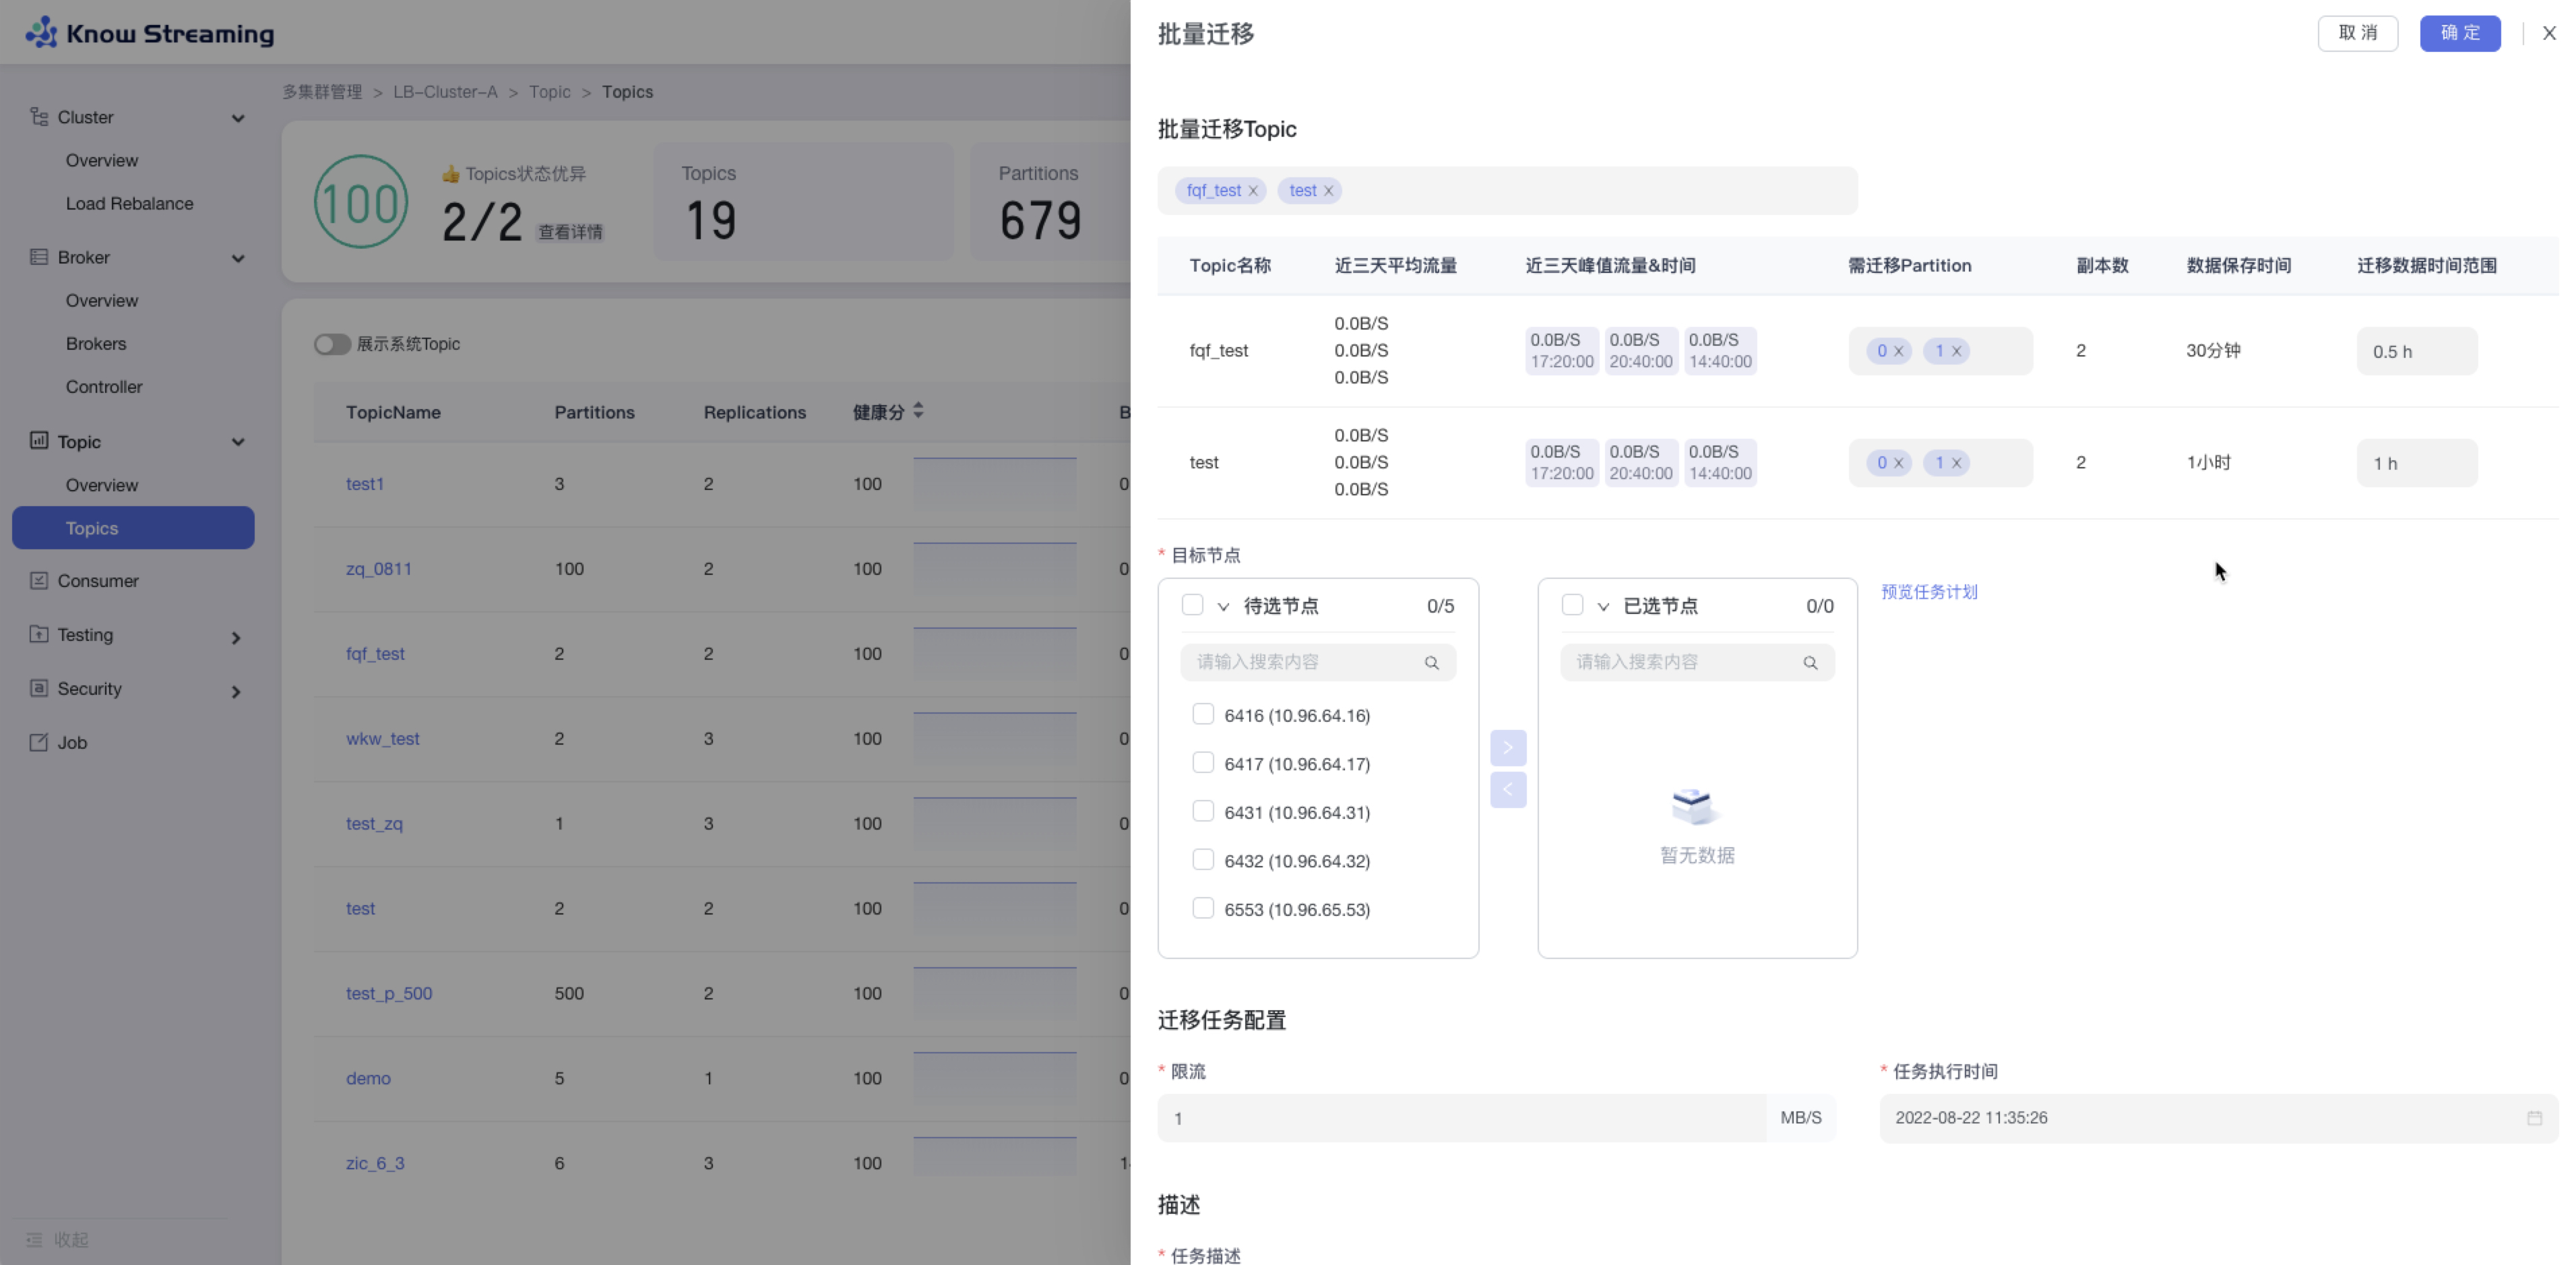Click the move-right arrow transfer button
2576x1265 pixels.
pyautogui.click(x=1507, y=748)
